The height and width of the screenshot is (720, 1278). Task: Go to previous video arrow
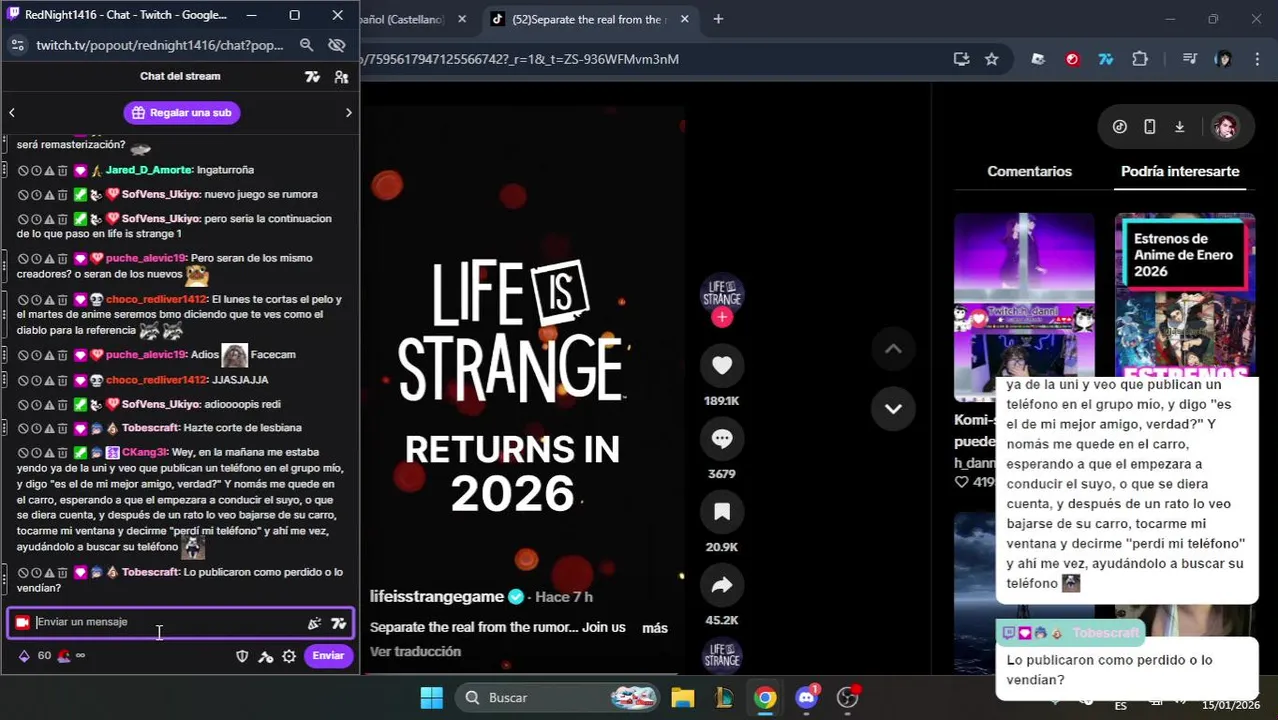(x=893, y=349)
